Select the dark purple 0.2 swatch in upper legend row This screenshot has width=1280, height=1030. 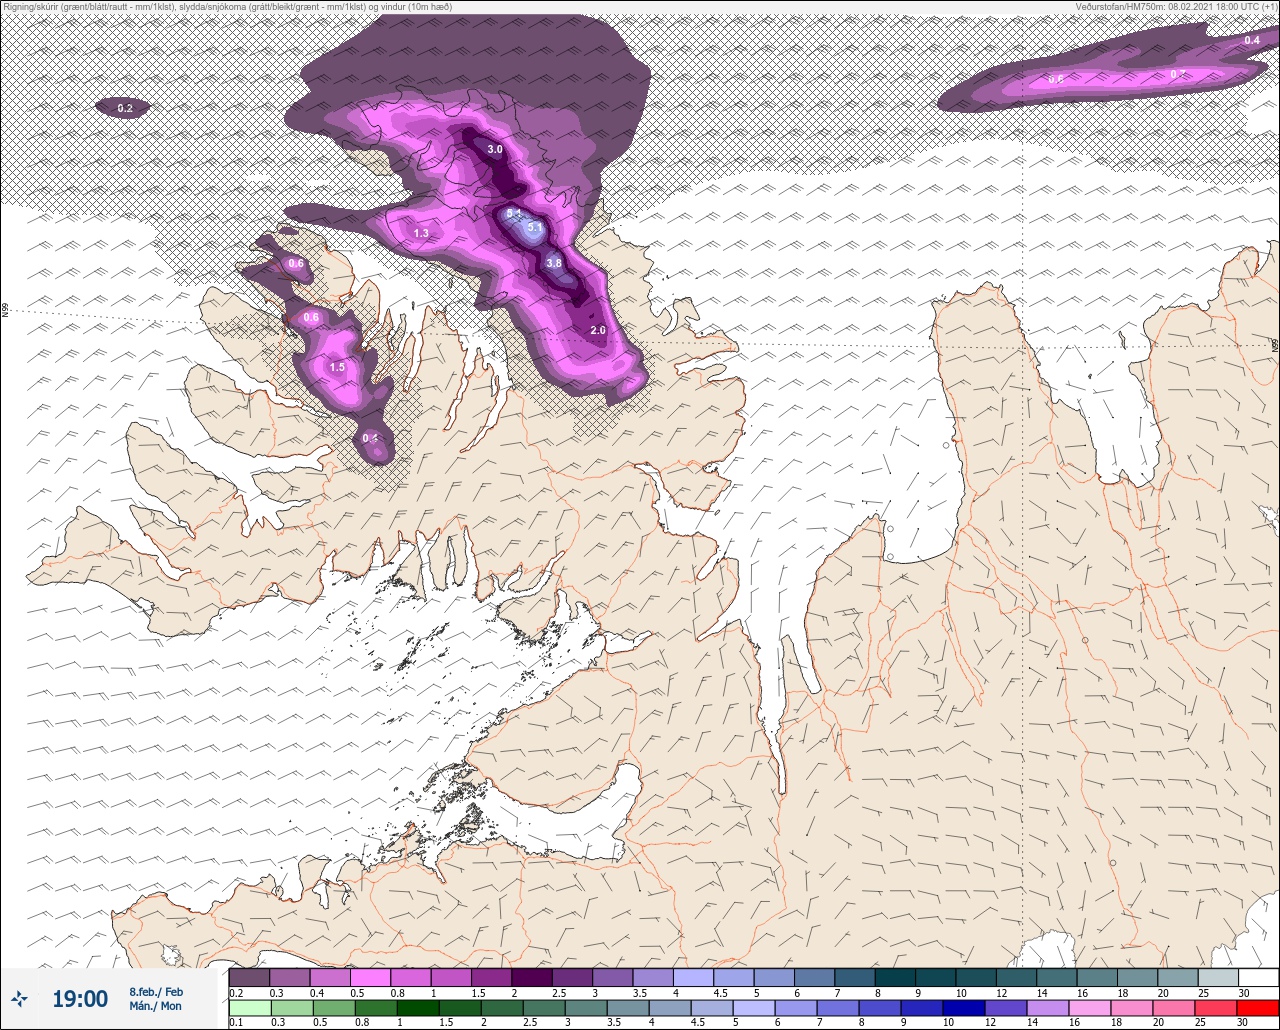point(249,977)
